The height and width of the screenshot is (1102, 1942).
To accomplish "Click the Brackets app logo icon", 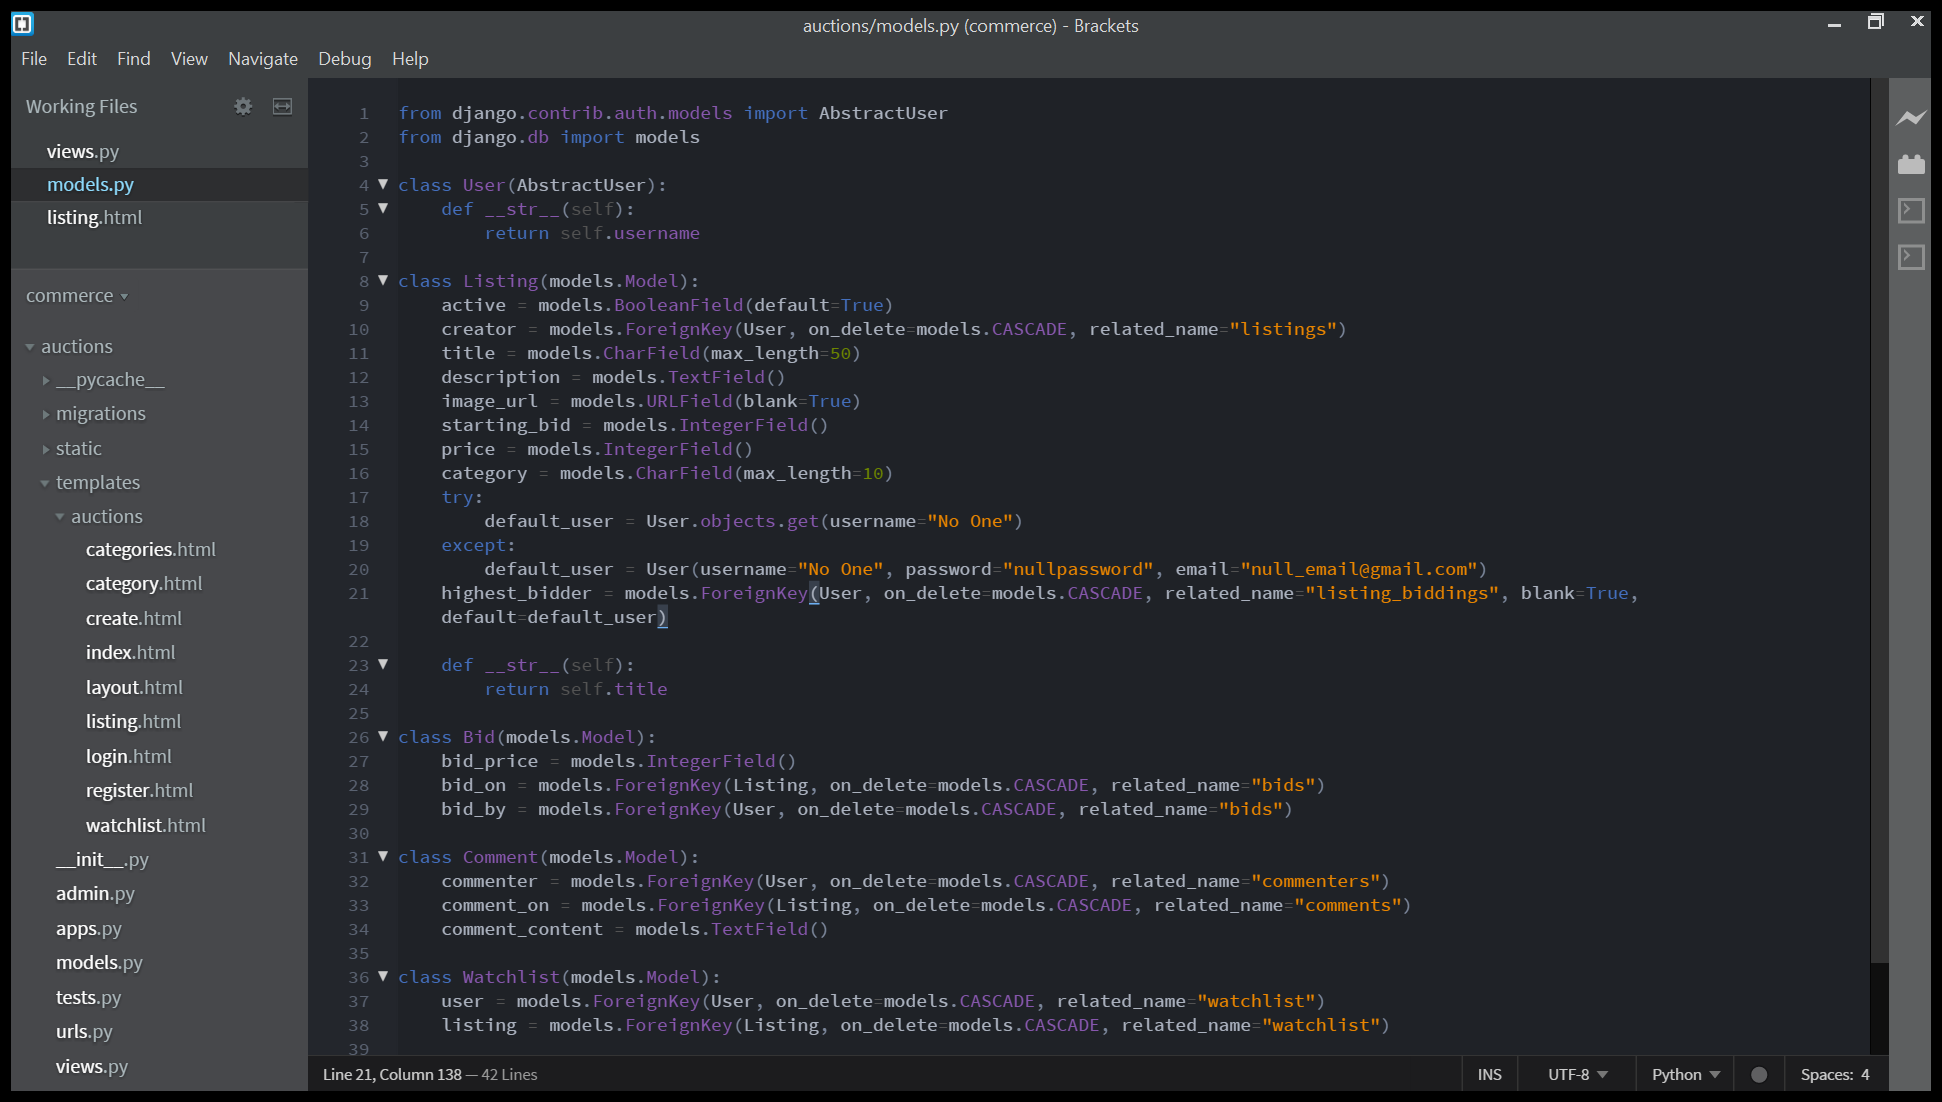I will pos(22,24).
